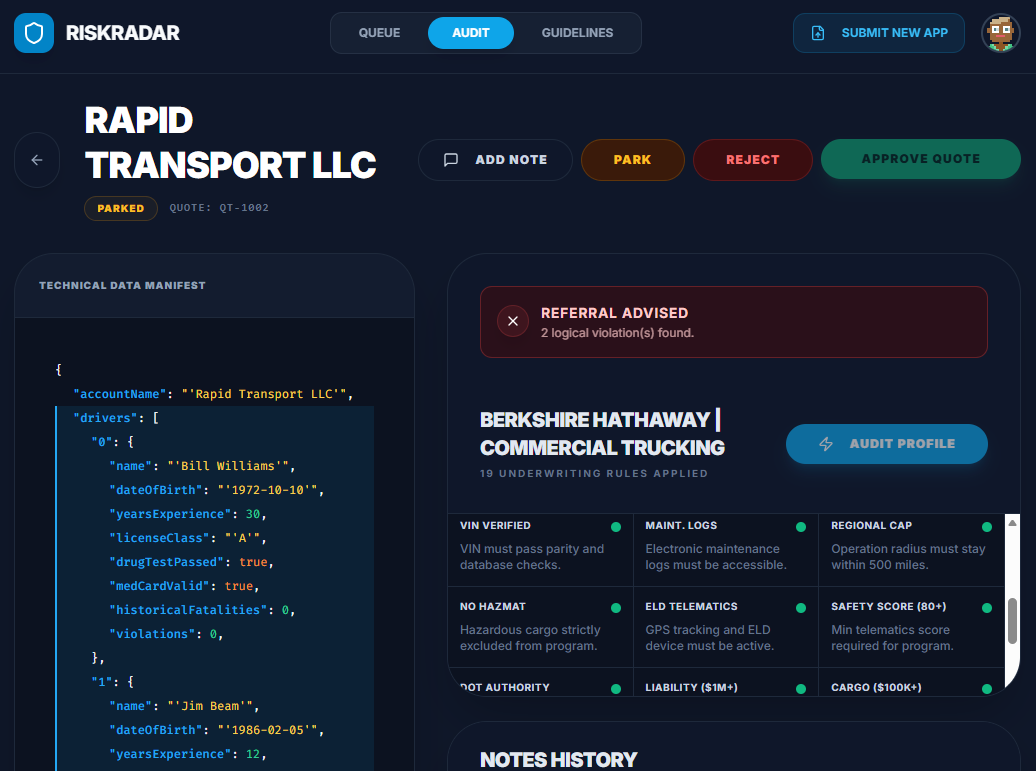Click the Safety Score green status dot

pyautogui.click(x=987, y=607)
